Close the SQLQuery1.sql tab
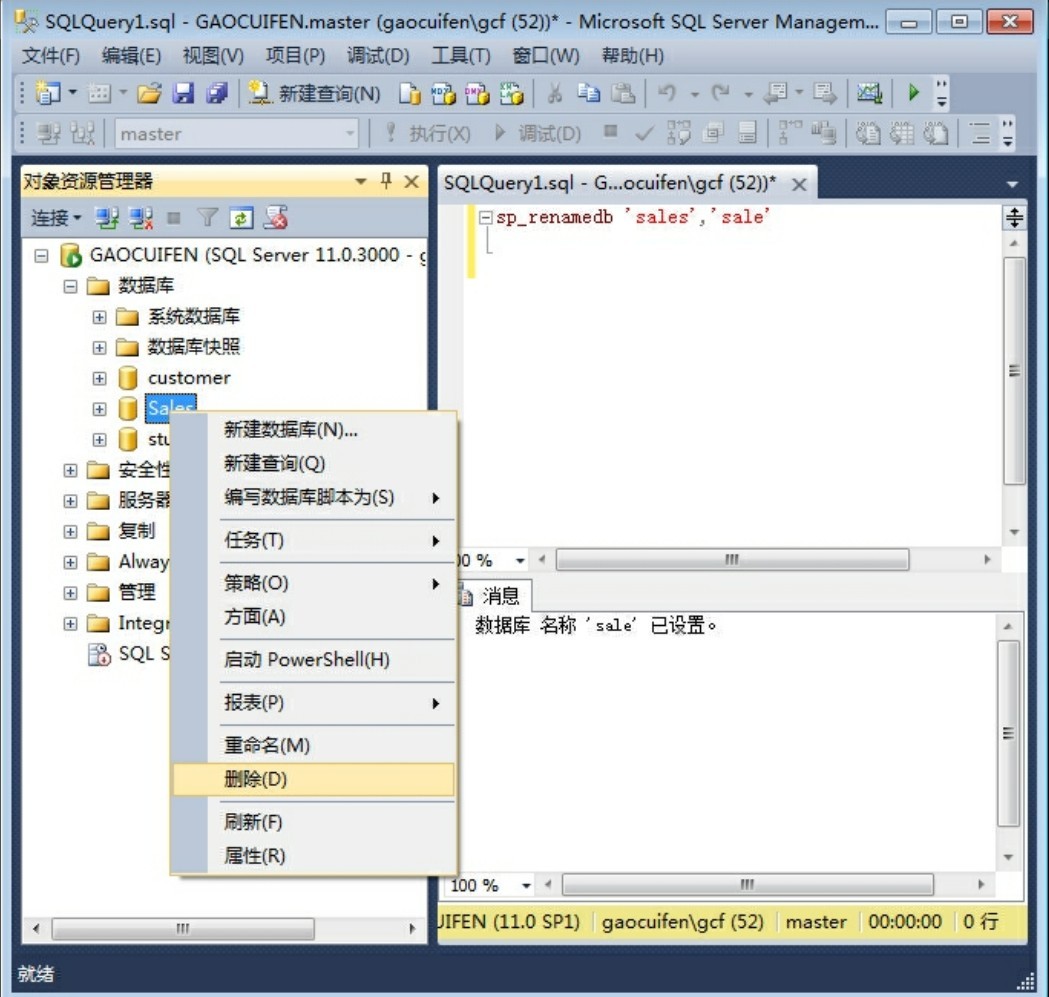Screen dimensions: 1049x997 (x=799, y=185)
